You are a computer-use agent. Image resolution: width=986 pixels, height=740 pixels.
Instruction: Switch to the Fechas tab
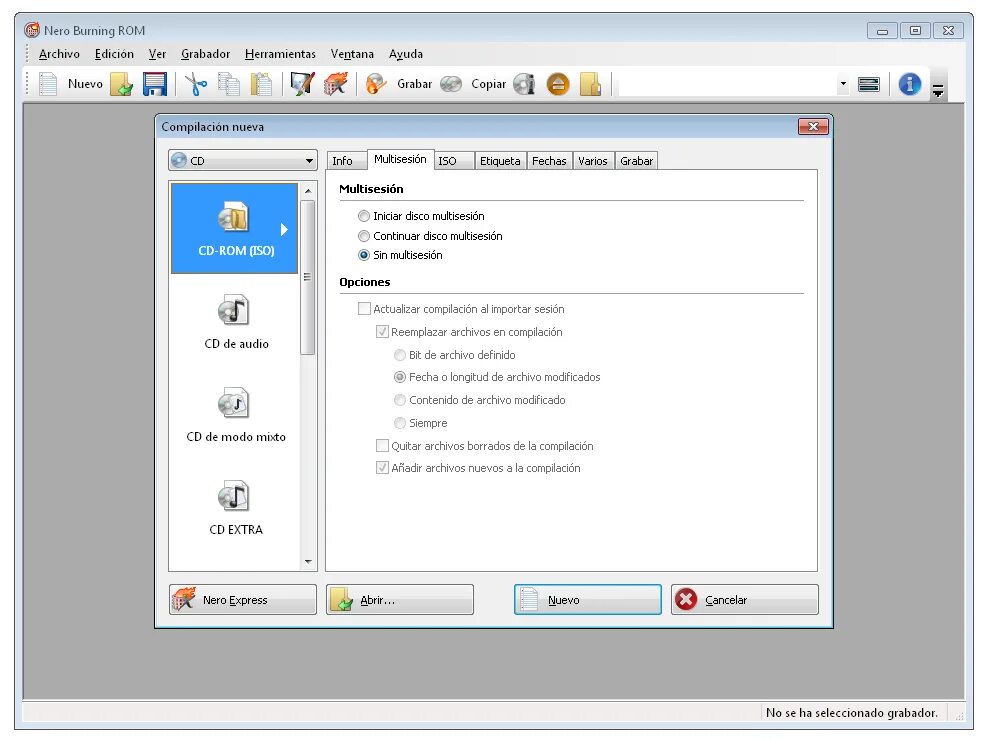(549, 161)
